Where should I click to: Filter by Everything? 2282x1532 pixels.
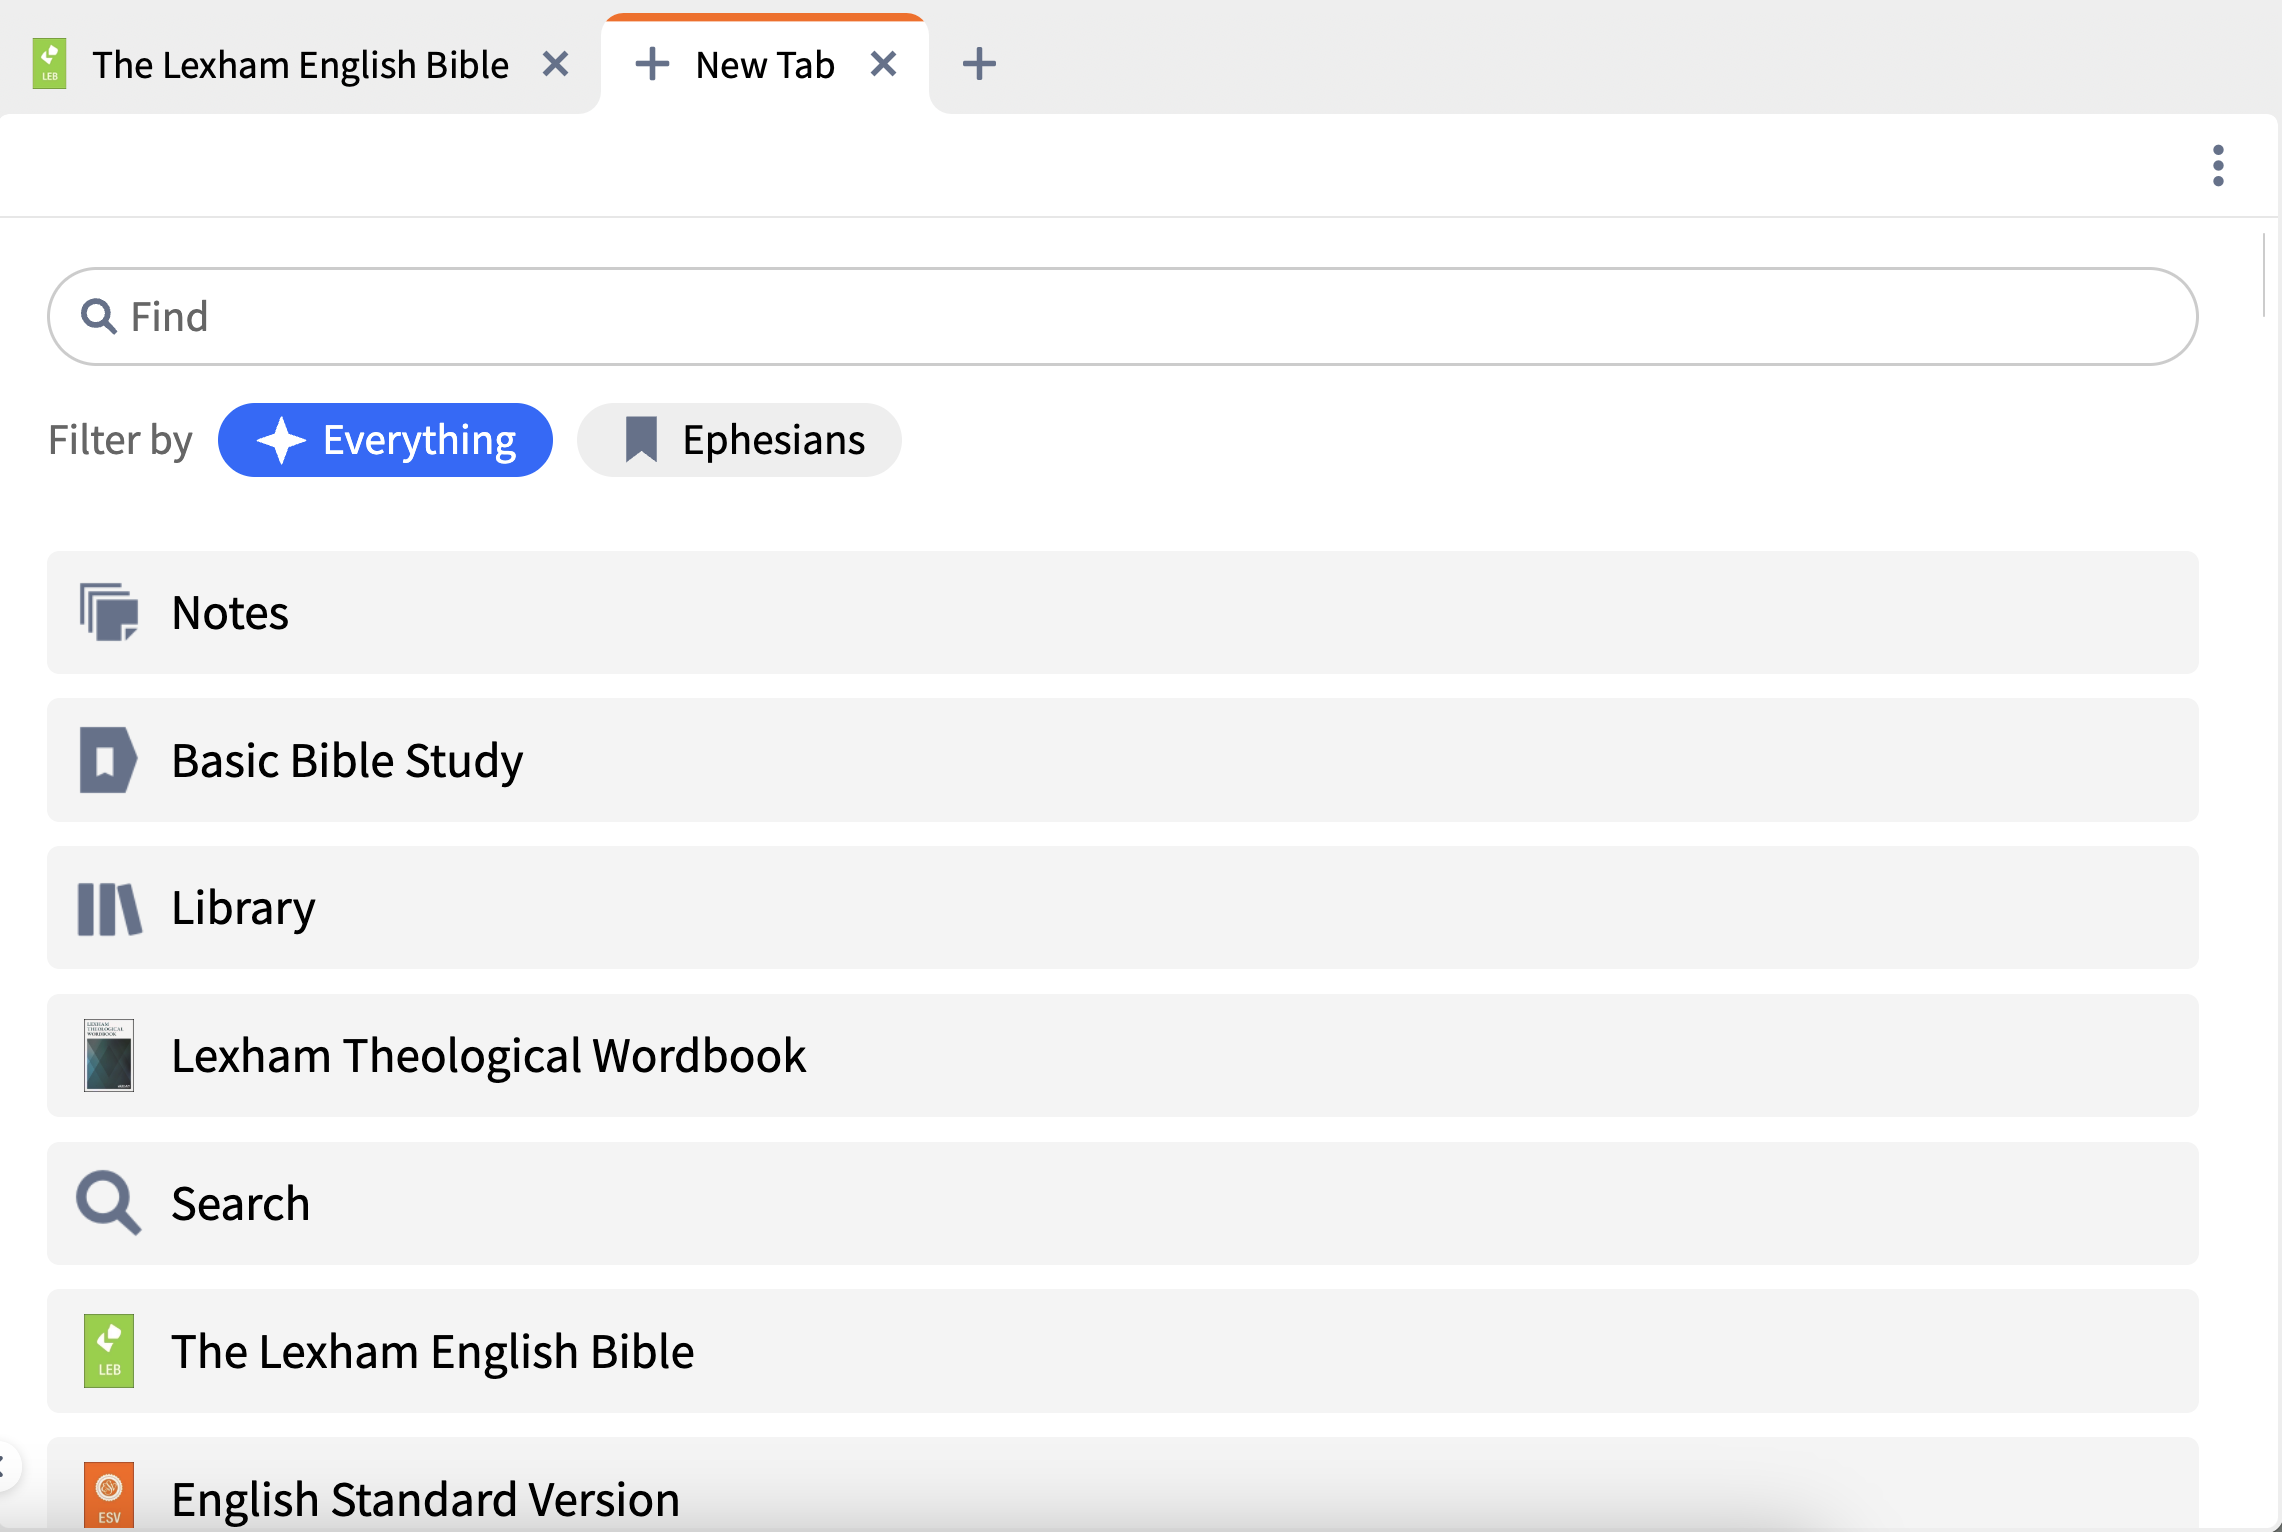pyautogui.click(x=385, y=440)
